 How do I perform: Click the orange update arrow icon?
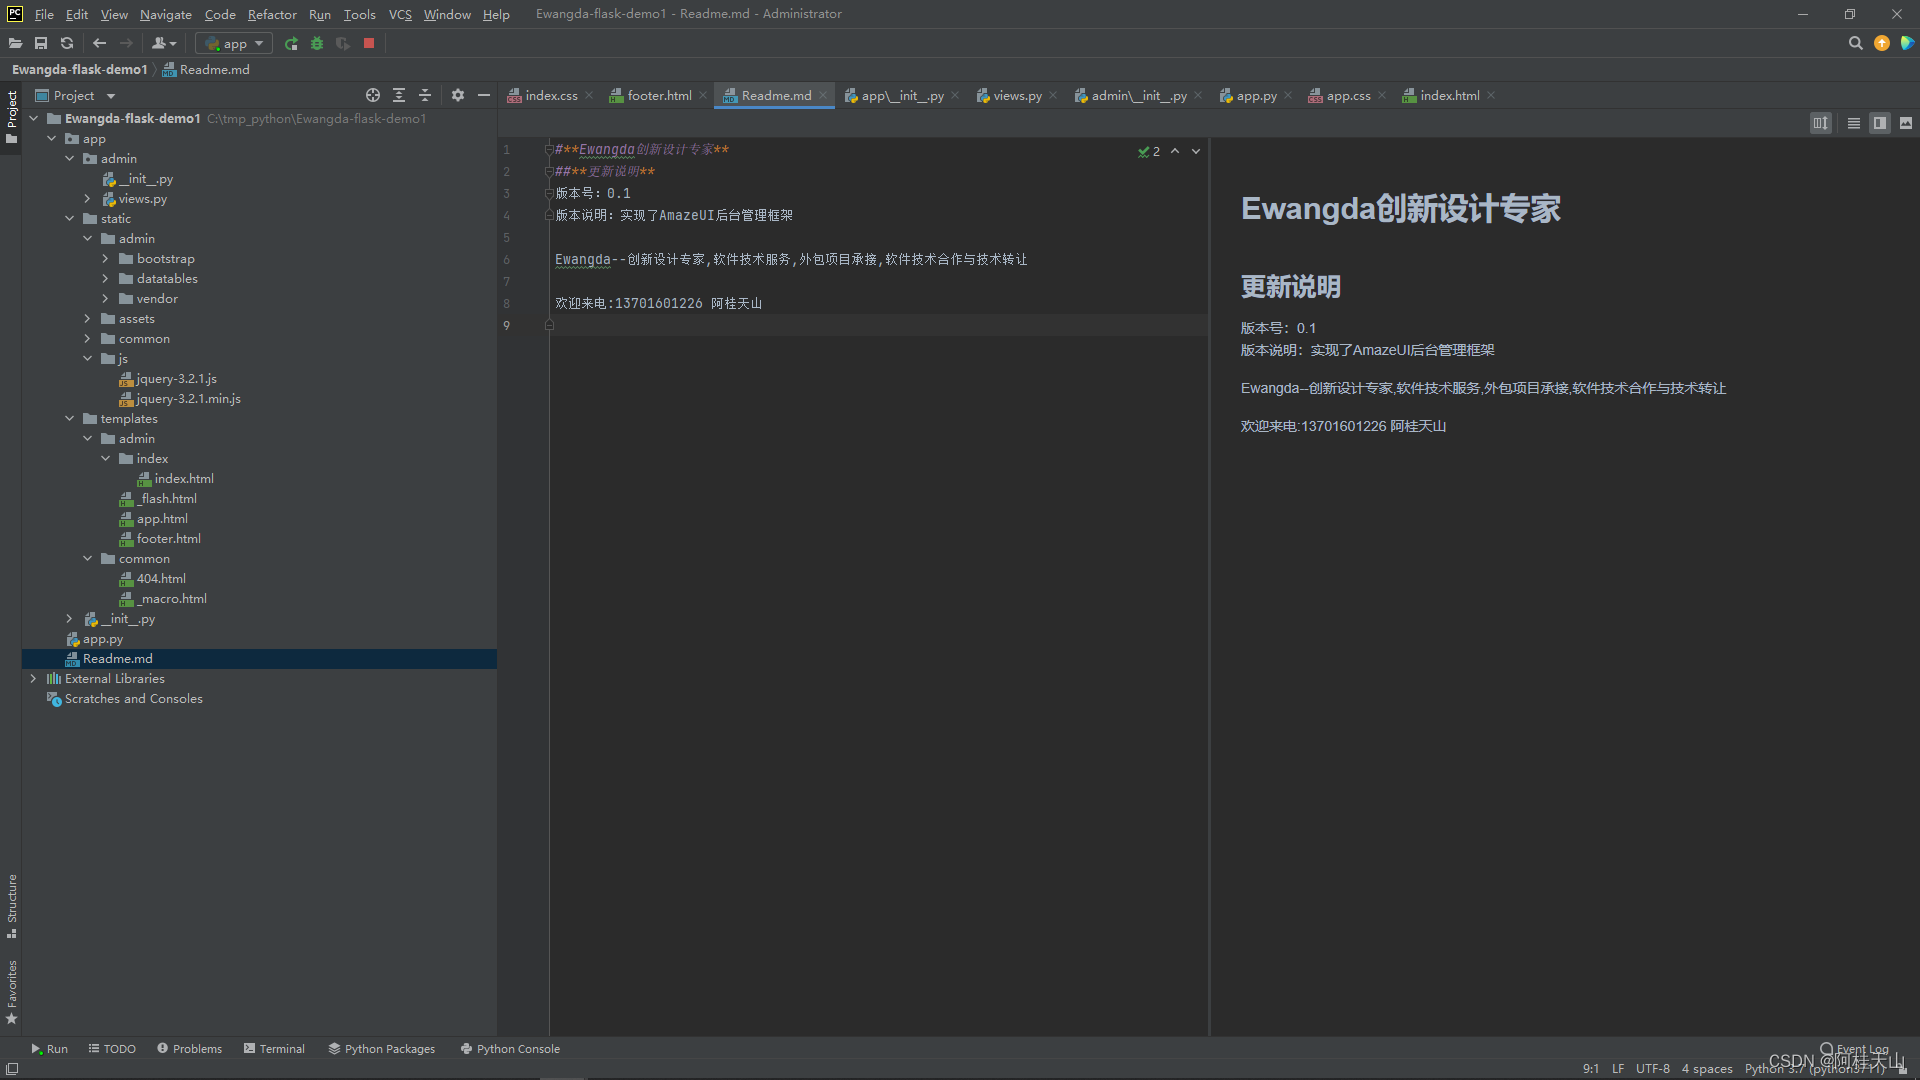click(x=1882, y=43)
